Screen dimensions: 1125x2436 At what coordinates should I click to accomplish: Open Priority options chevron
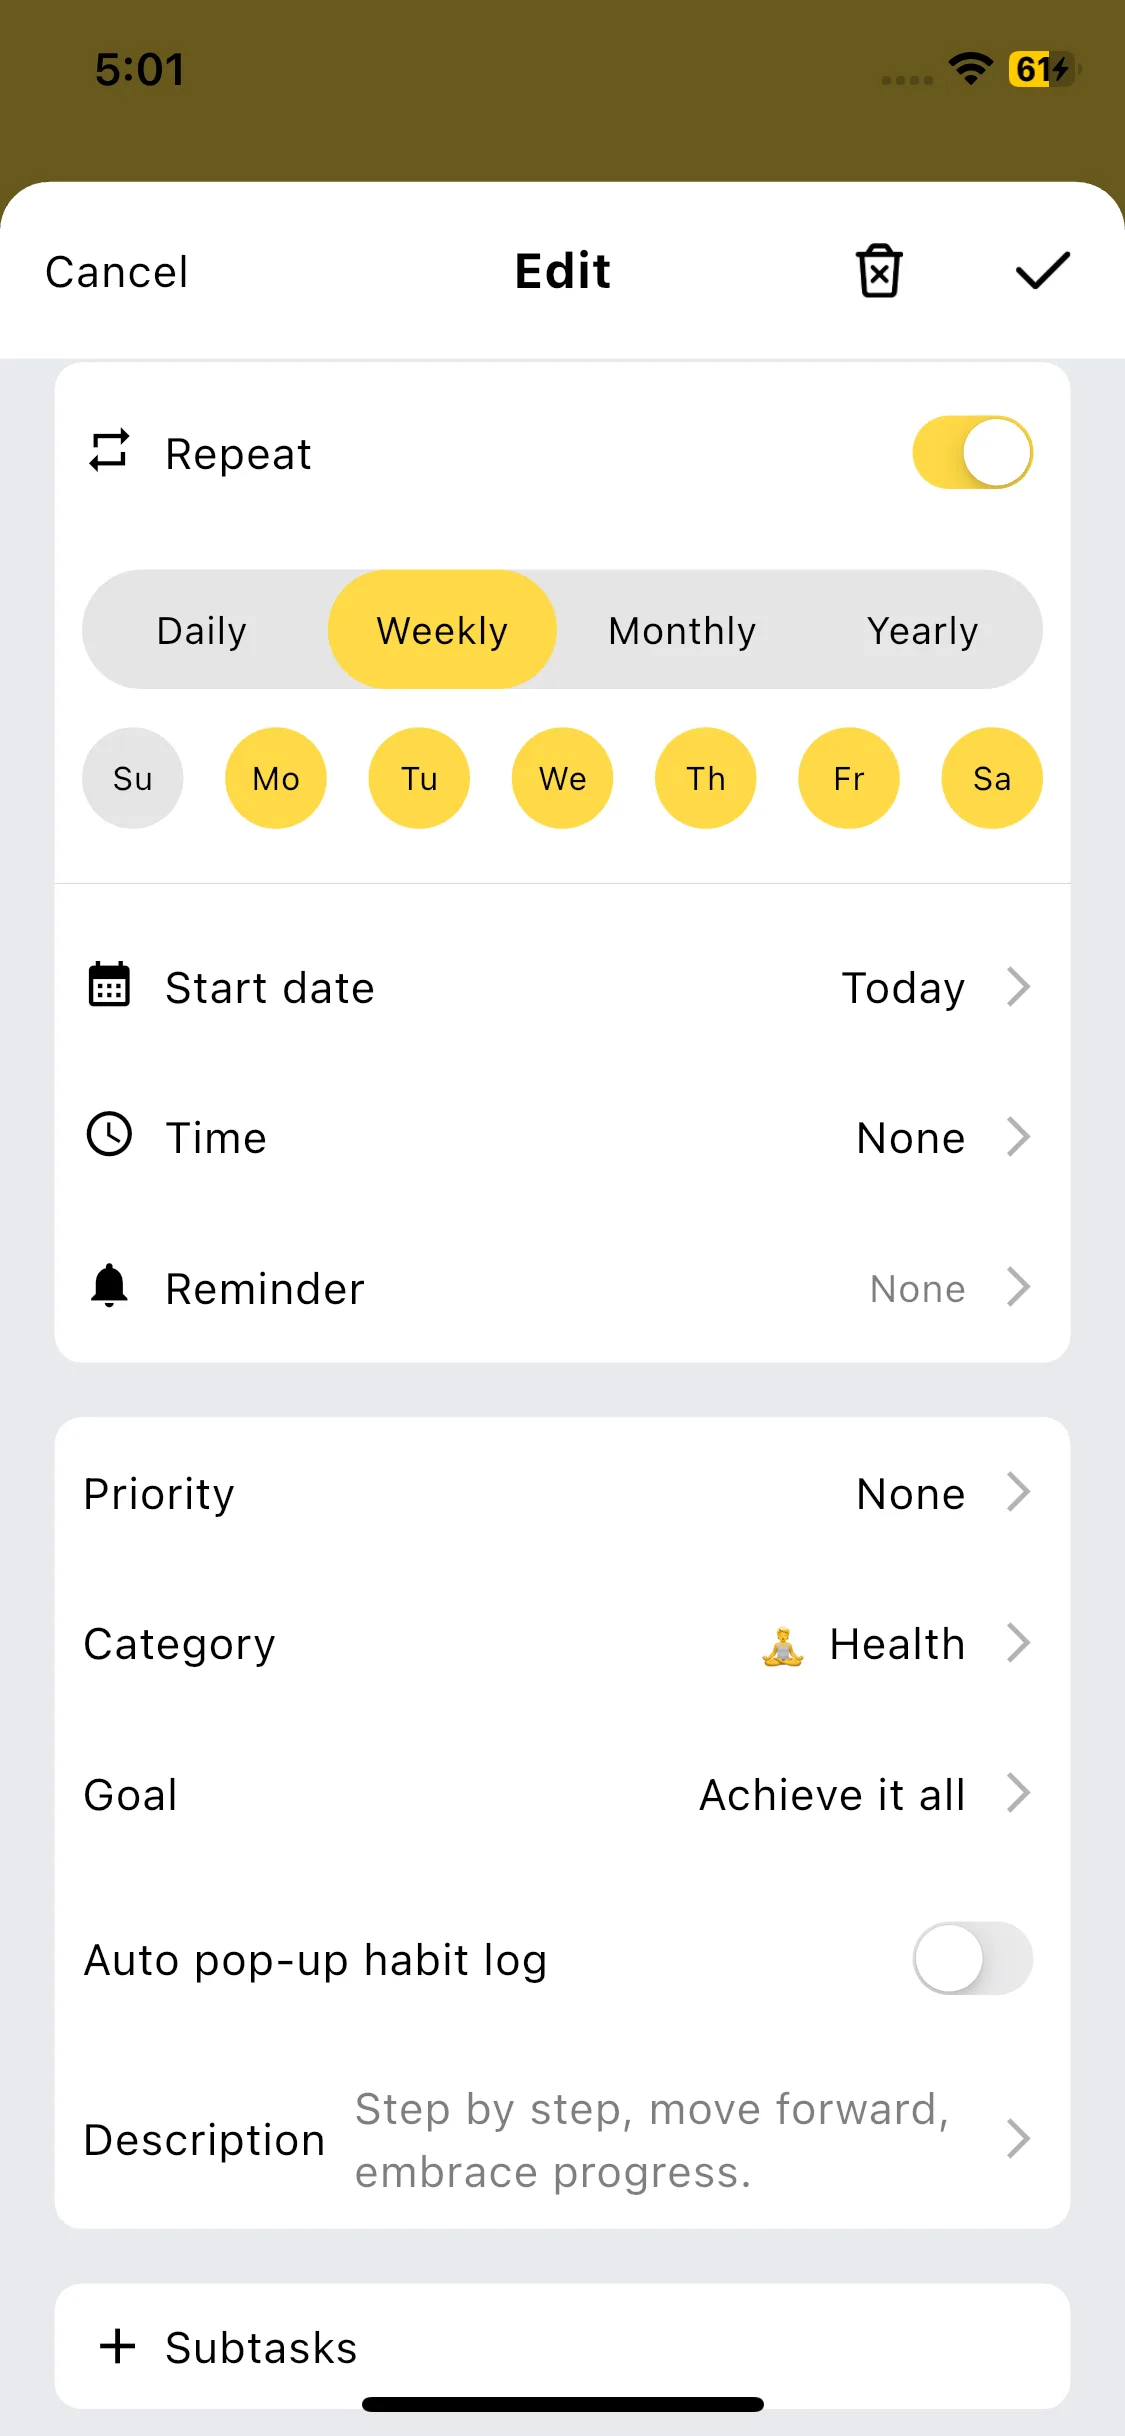1018,1492
